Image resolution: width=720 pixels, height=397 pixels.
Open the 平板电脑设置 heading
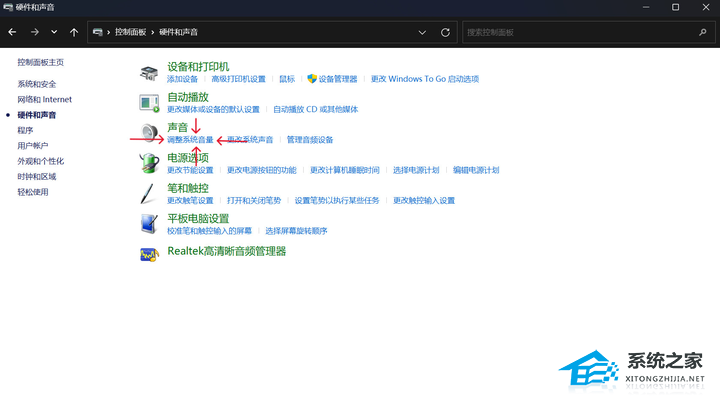(x=198, y=219)
